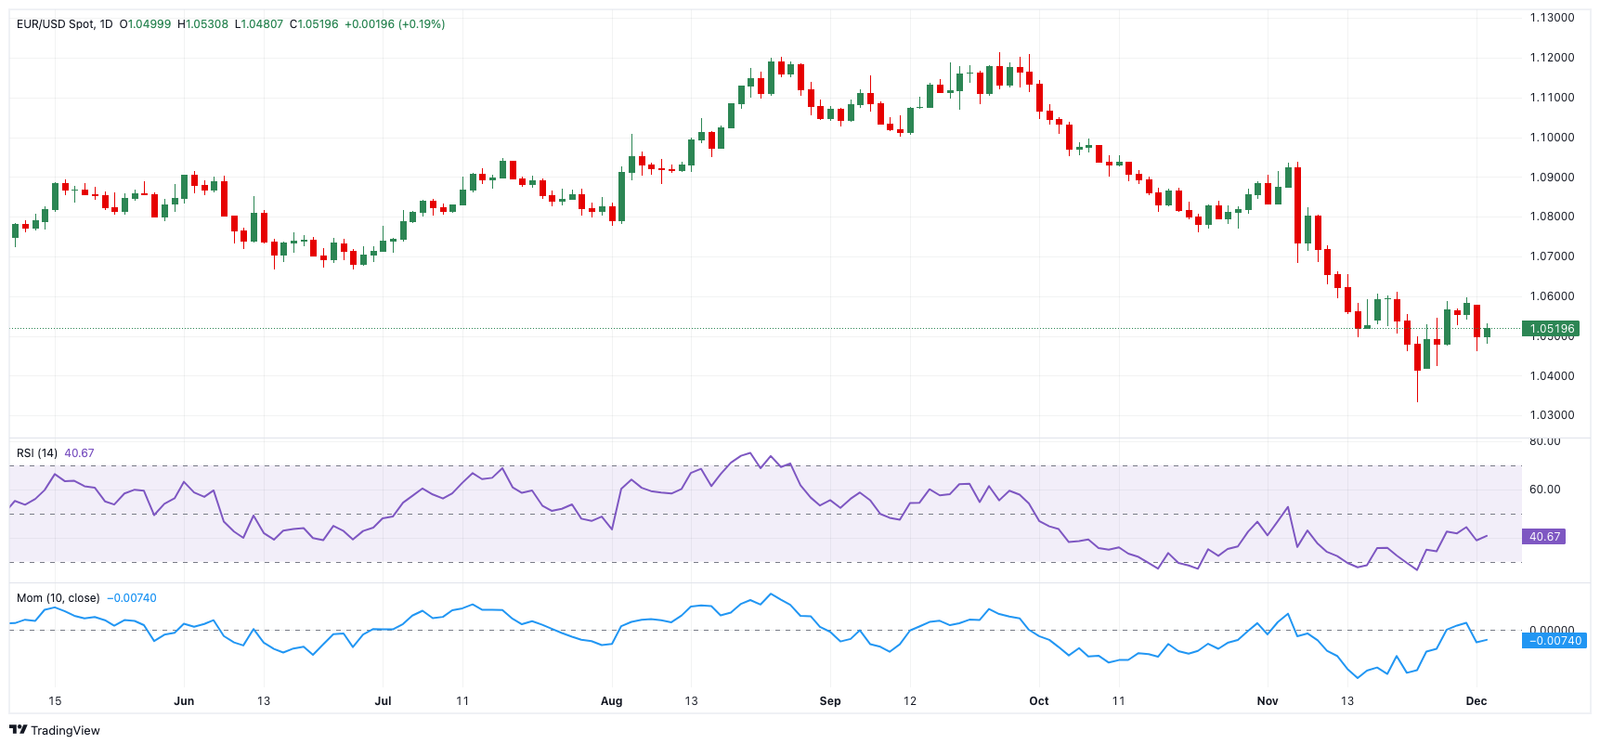Image resolution: width=1600 pixels, height=746 pixels.
Task: Click the TradingView text link
Action: point(65,731)
